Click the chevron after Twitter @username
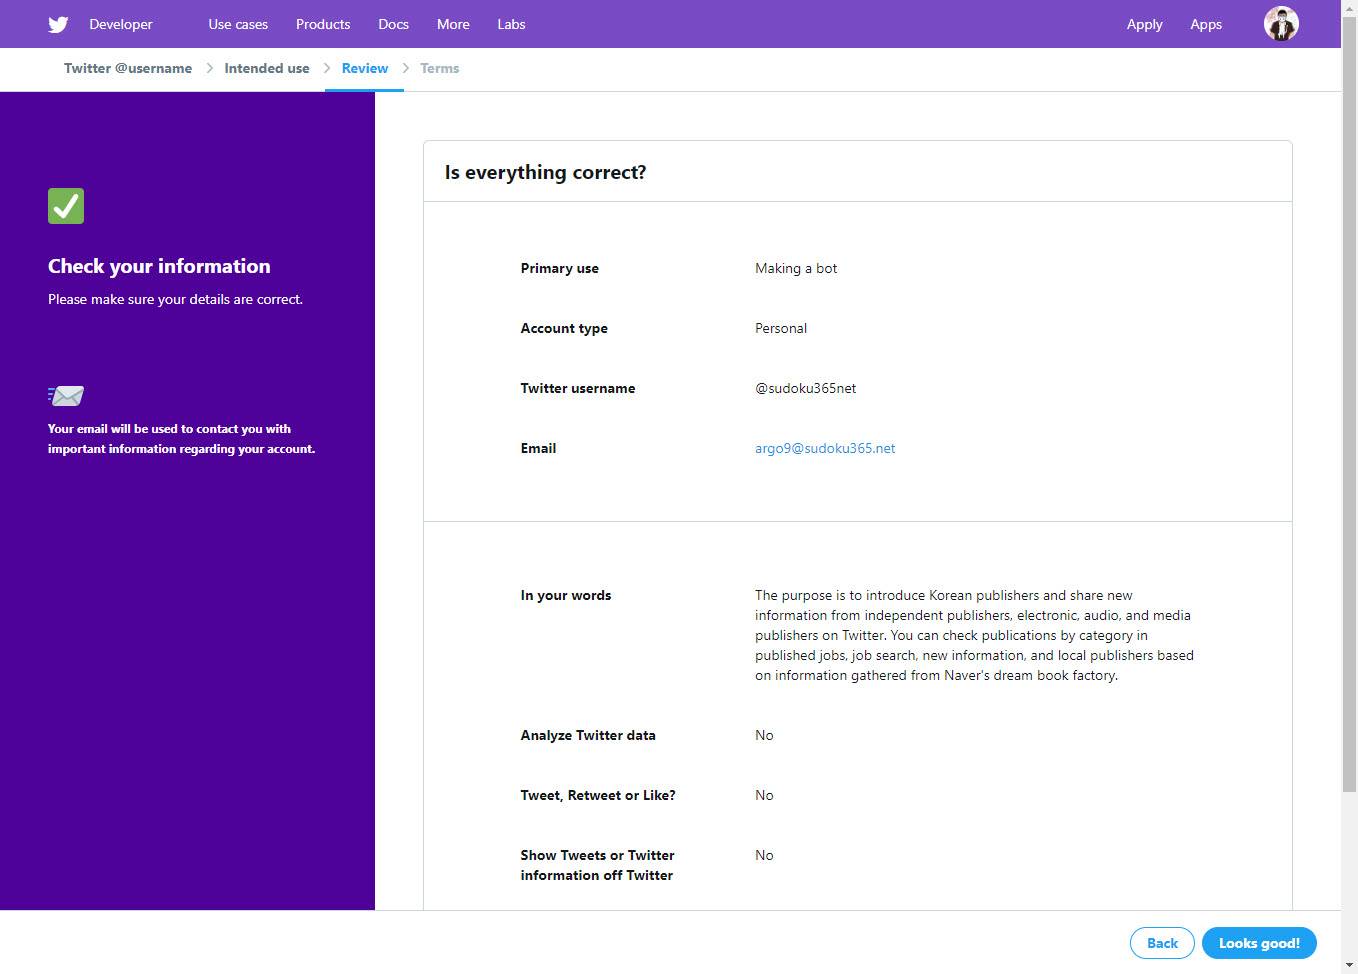Viewport: 1358px width, 974px height. pos(209,68)
